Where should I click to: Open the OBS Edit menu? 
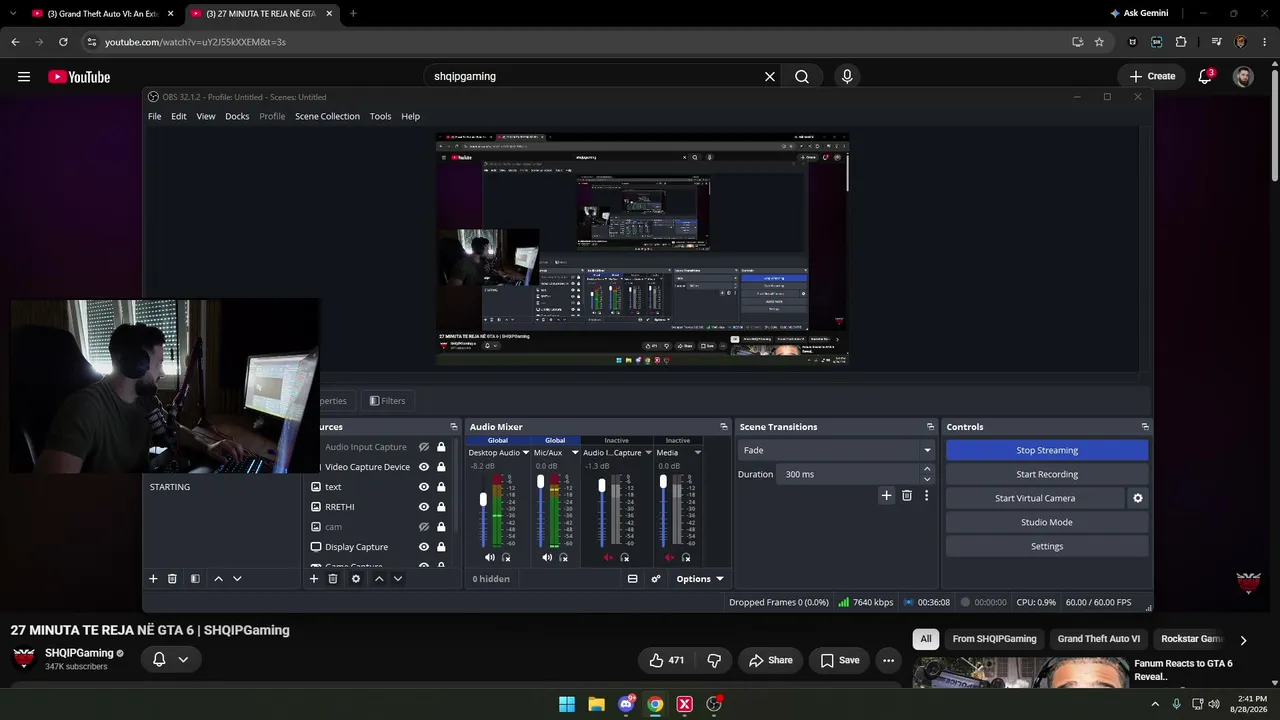click(x=179, y=116)
